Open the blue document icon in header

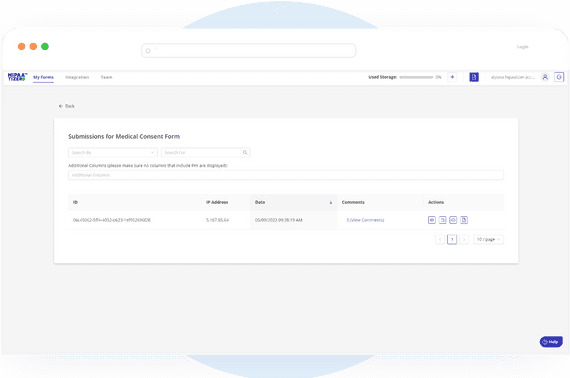point(474,77)
